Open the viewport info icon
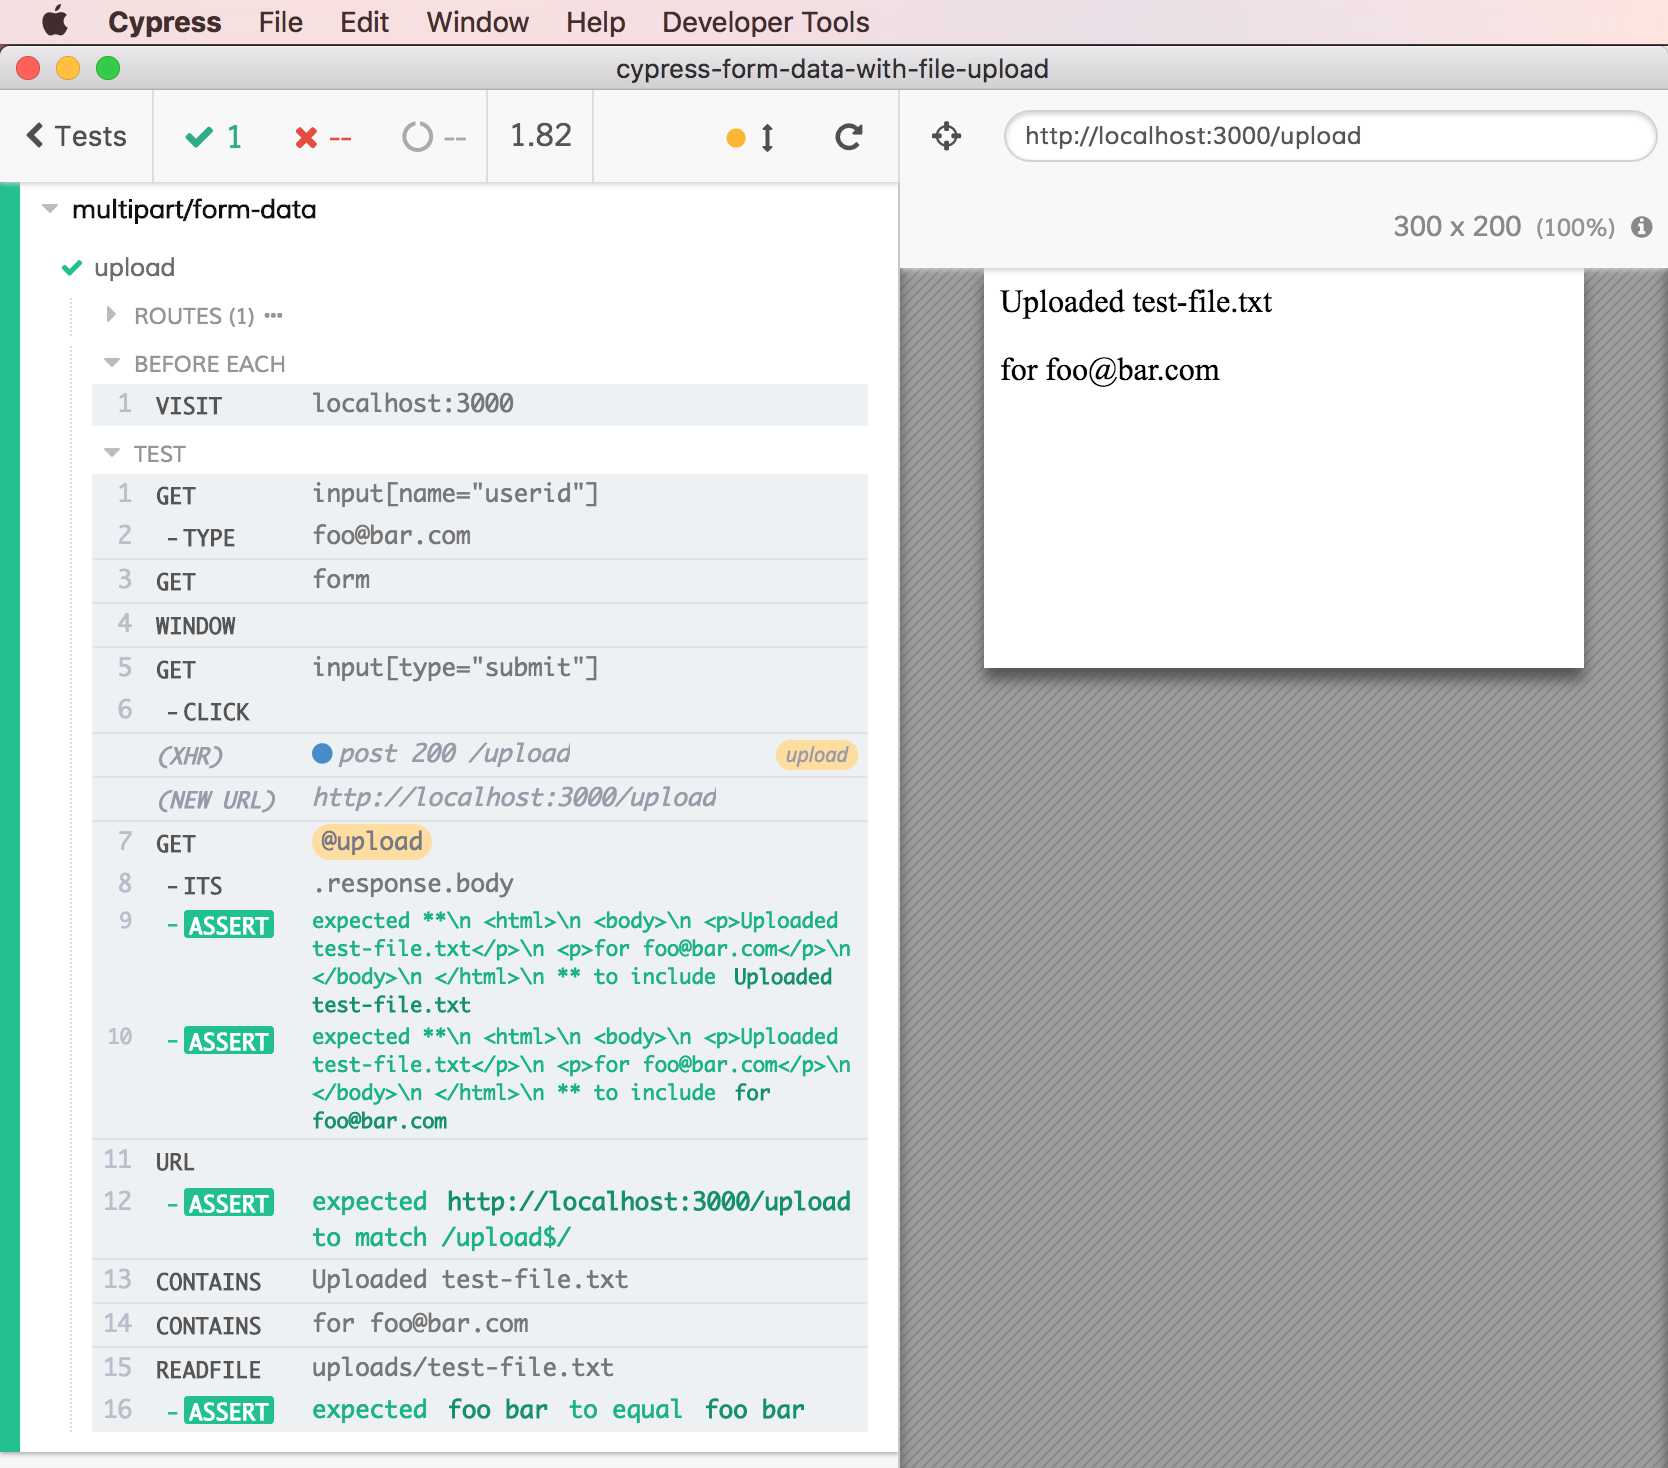 1642,227
